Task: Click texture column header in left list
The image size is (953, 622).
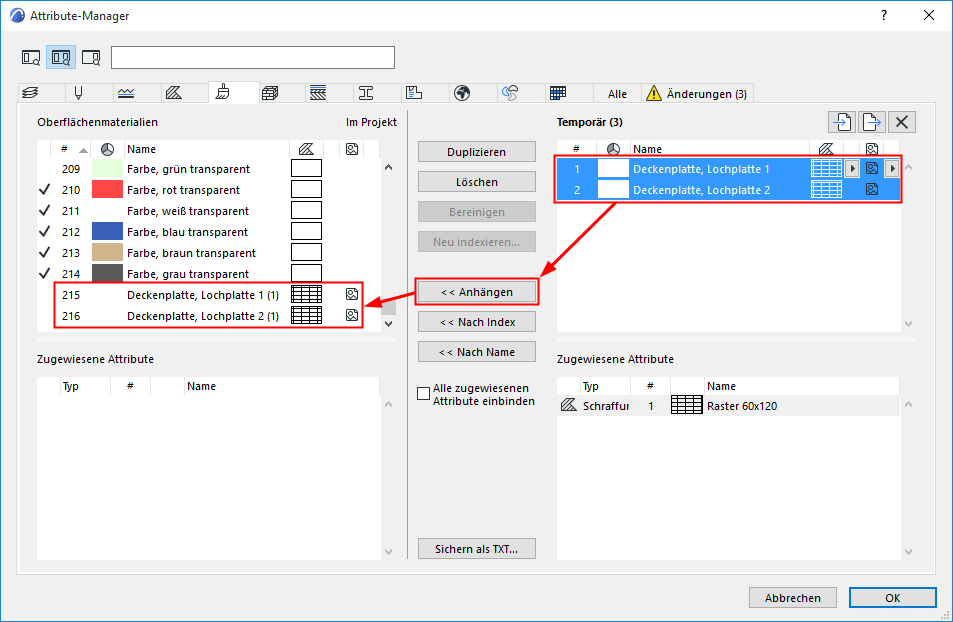Action: pyautogui.click(x=352, y=149)
